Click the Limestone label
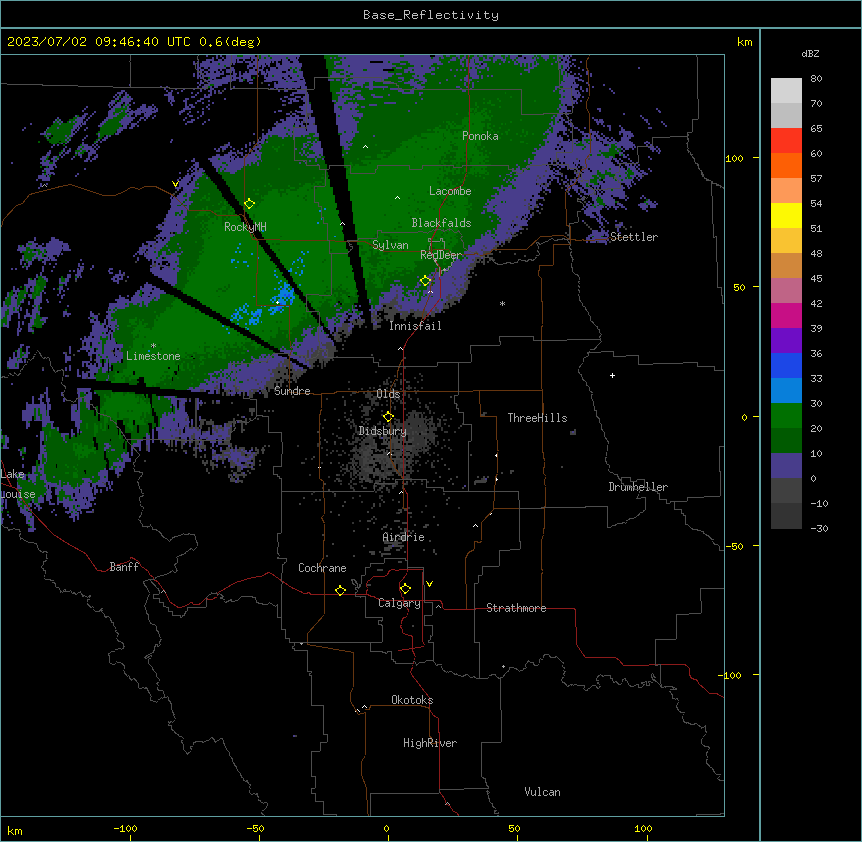This screenshot has height=842, width=862. 153,356
